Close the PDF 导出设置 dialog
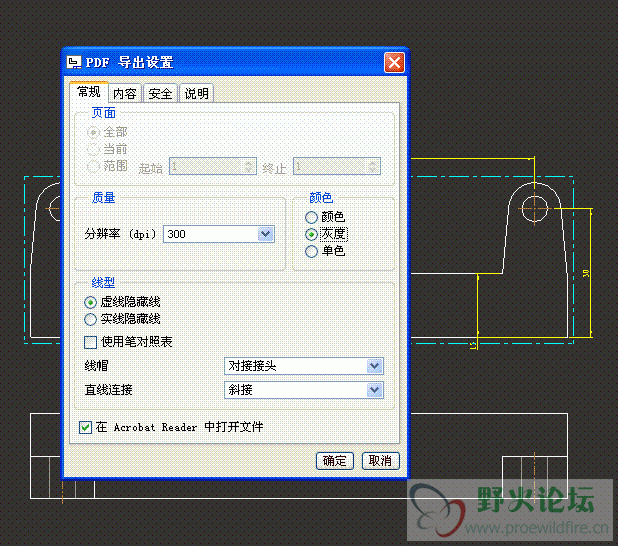618x546 pixels. coord(394,62)
